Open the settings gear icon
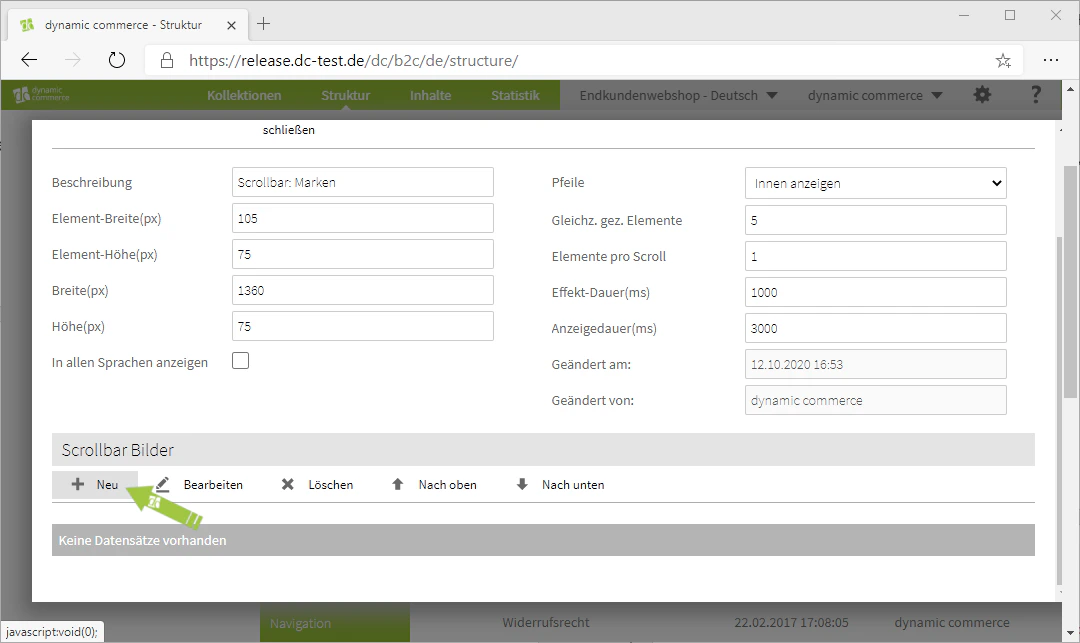Viewport: 1080px width, 643px height. (x=982, y=95)
